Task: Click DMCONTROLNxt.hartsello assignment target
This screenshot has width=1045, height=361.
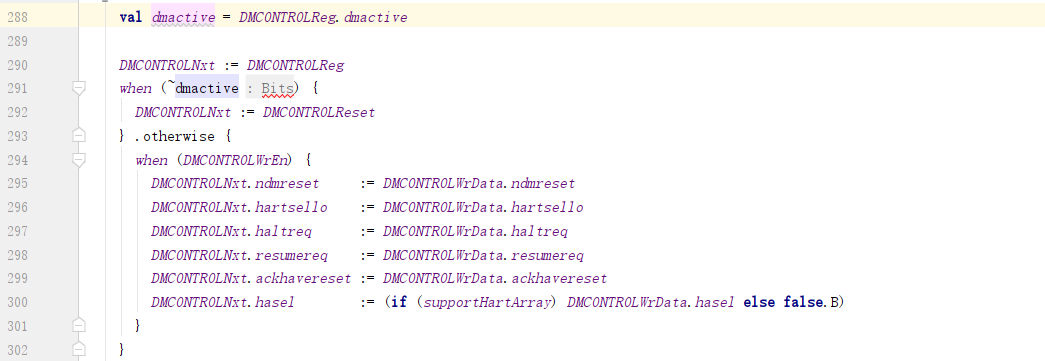Action: click(x=239, y=208)
